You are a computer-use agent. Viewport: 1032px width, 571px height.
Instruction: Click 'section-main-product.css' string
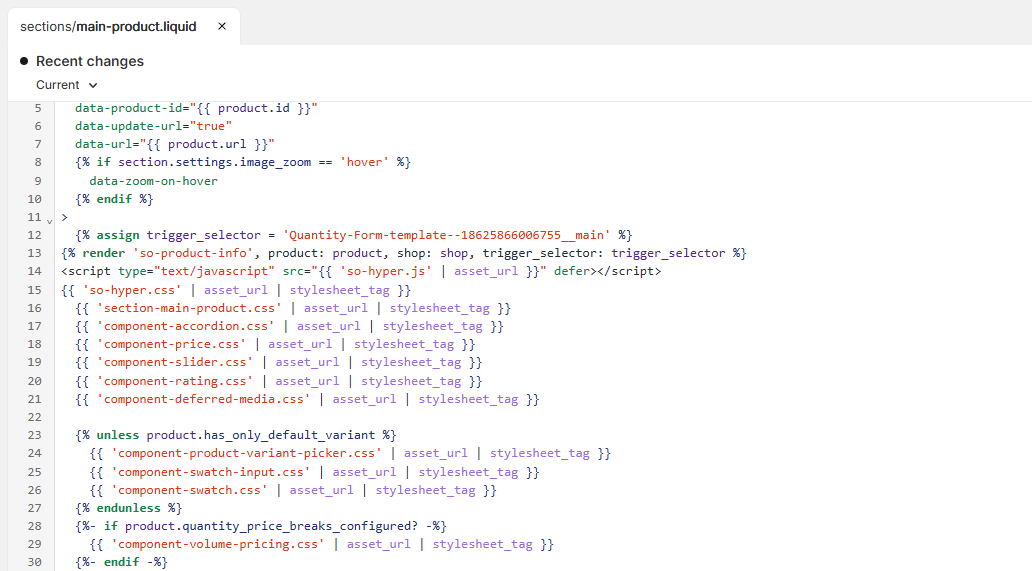click(x=189, y=308)
